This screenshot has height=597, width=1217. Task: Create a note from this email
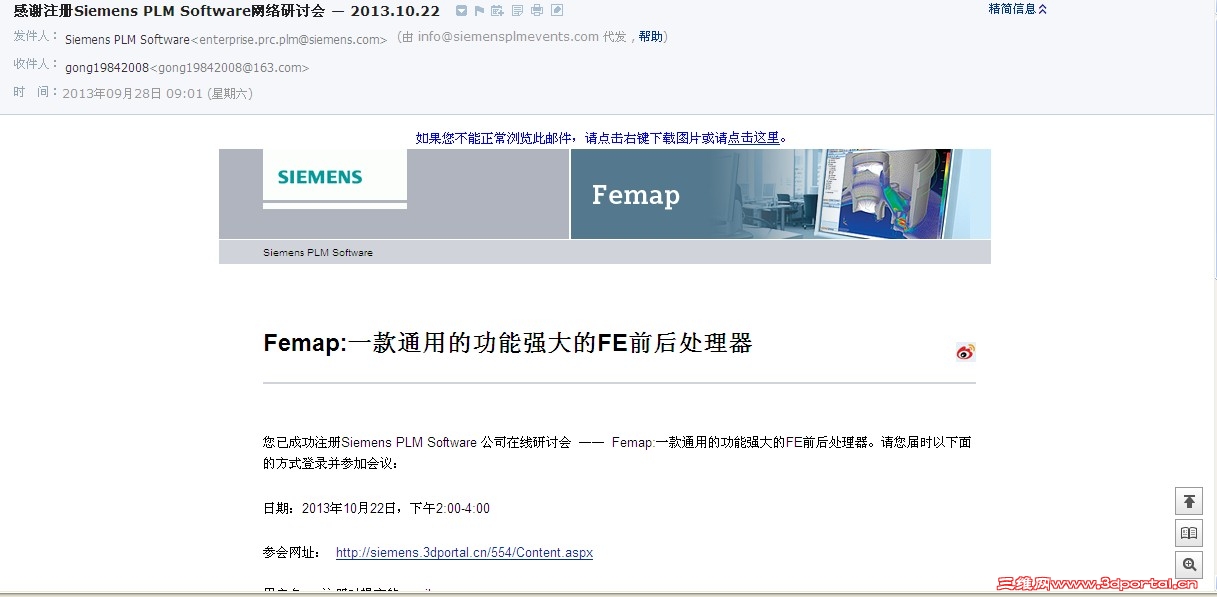tap(517, 11)
